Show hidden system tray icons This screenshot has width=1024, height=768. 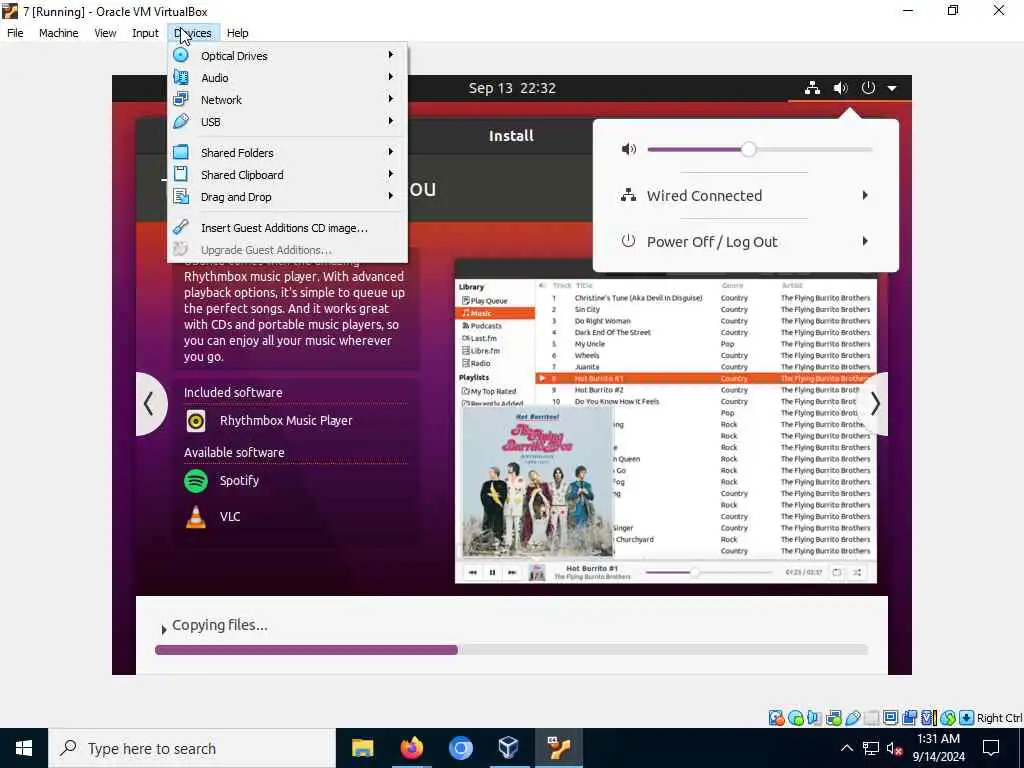pos(846,748)
